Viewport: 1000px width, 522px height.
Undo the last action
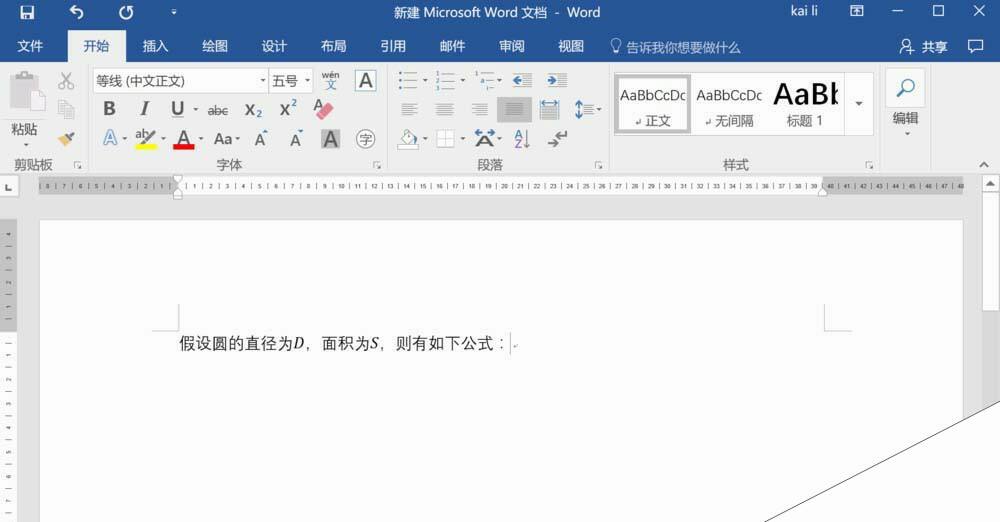tap(77, 12)
